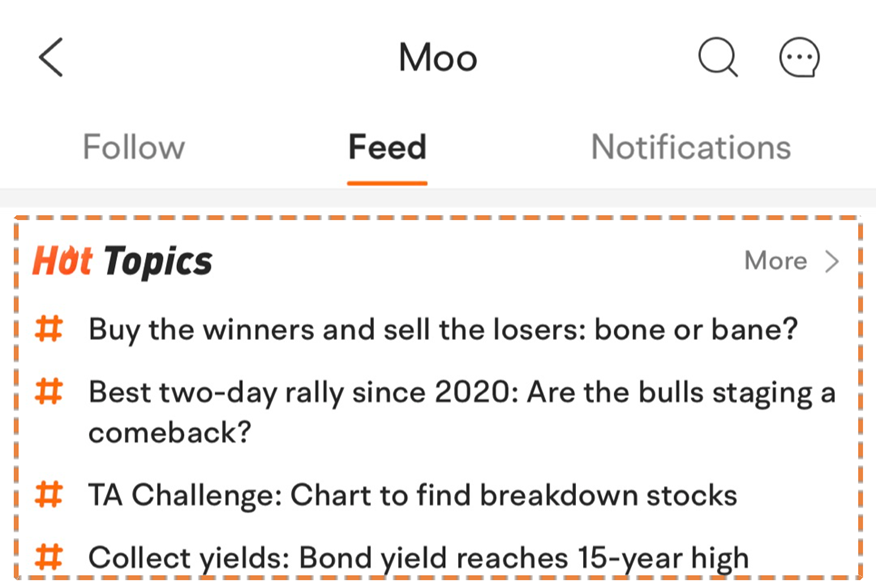Tap More link in Hot Topics

[776, 260]
